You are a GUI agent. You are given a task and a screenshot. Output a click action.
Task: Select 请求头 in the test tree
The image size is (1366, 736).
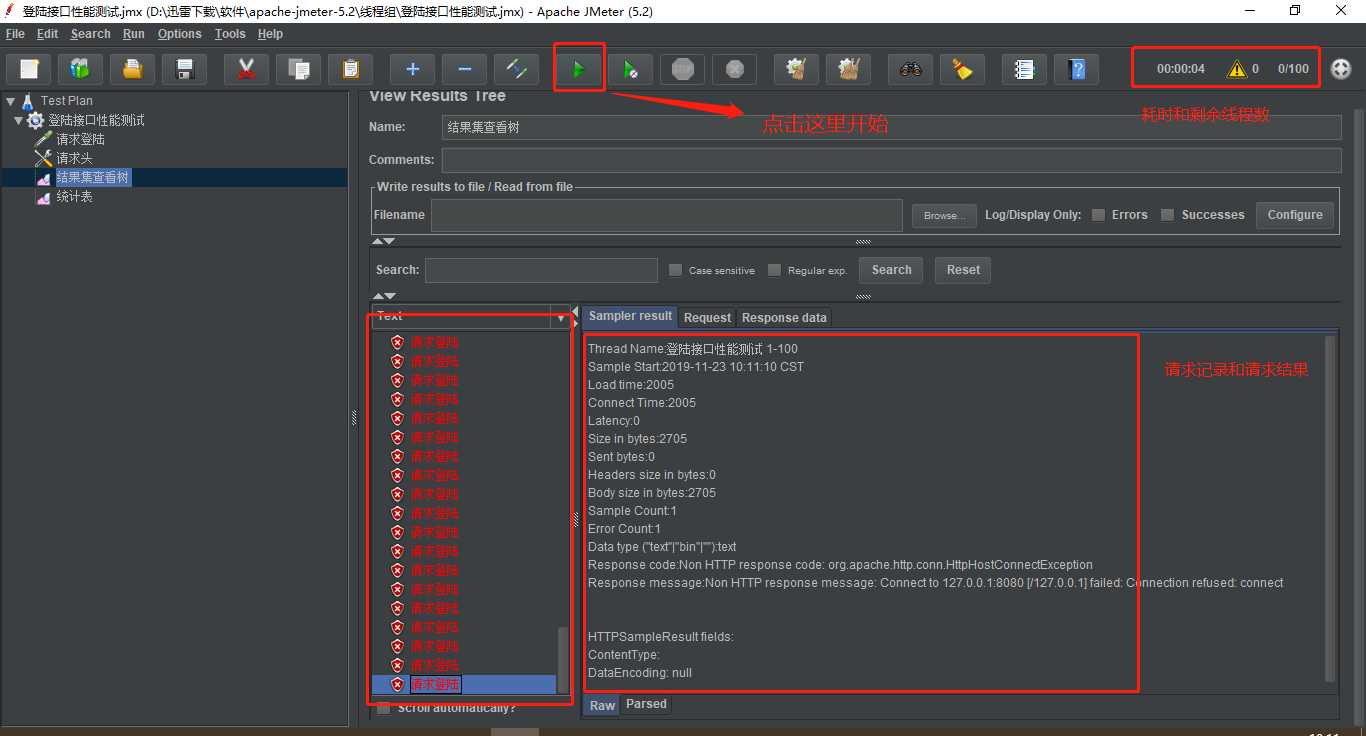click(74, 158)
